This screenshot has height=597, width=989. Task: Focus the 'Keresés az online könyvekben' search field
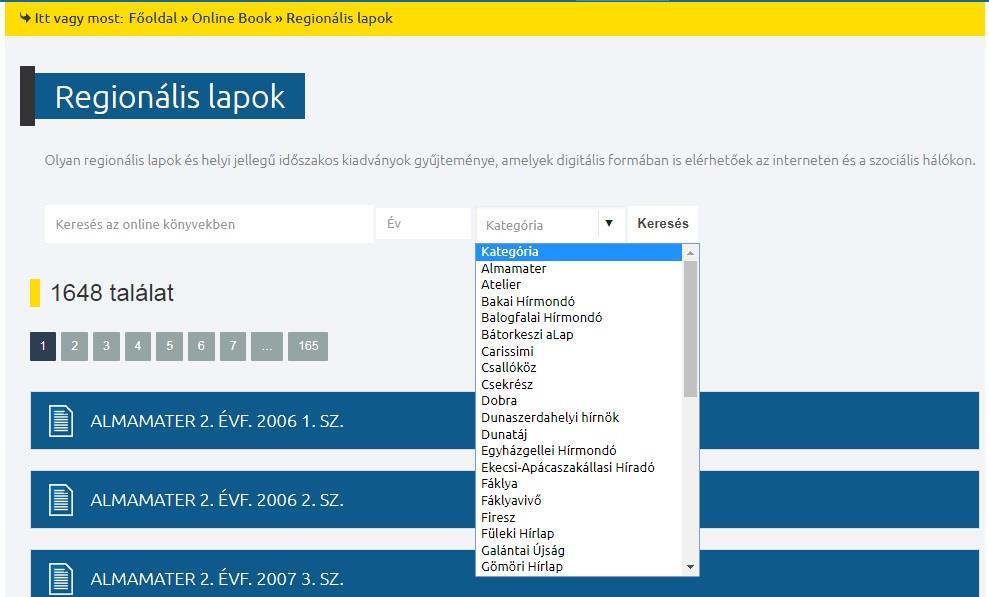click(x=209, y=224)
